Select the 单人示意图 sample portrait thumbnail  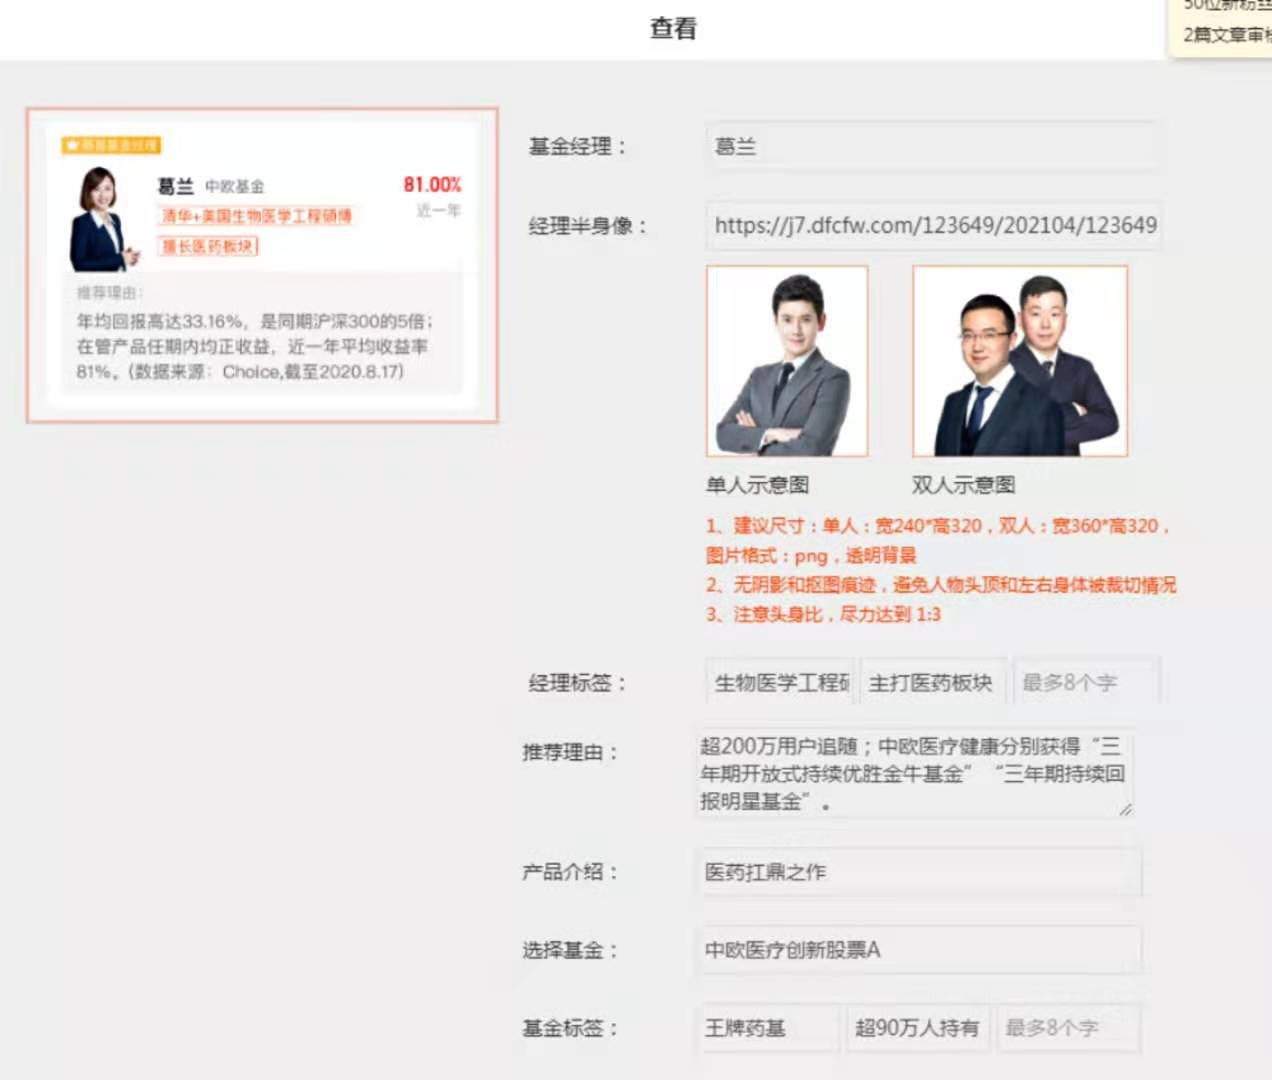787,361
